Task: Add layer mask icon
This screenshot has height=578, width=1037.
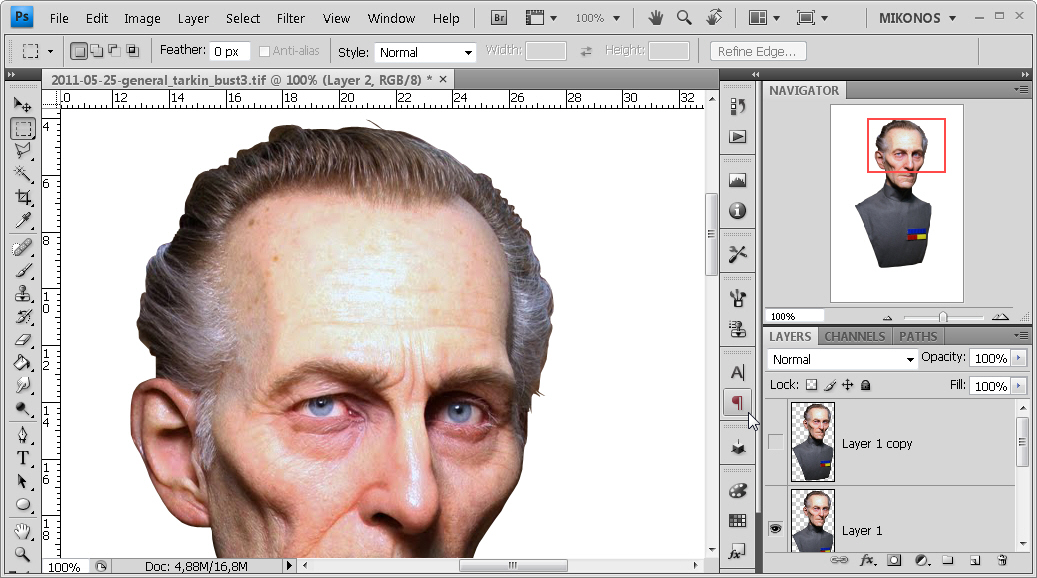Action: (894, 560)
